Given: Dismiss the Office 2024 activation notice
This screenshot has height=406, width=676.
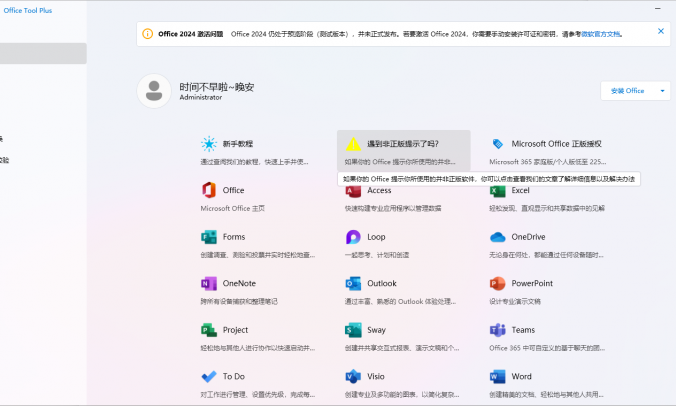Looking at the screenshot, I should (x=660, y=31).
